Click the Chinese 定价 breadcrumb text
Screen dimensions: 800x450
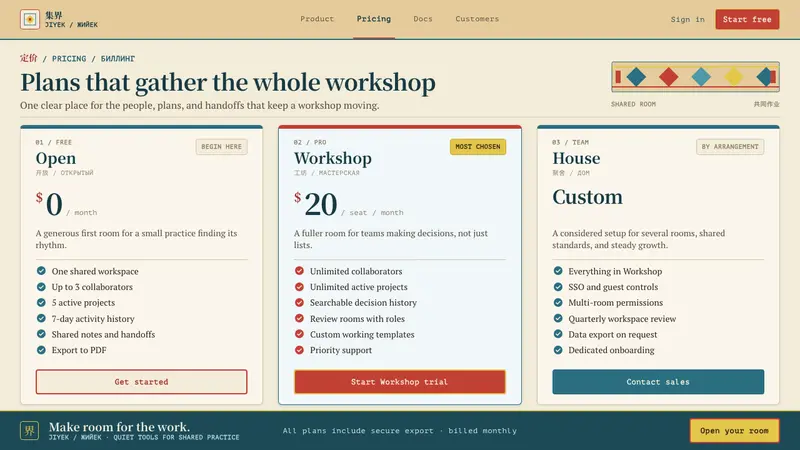[x=29, y=58]
